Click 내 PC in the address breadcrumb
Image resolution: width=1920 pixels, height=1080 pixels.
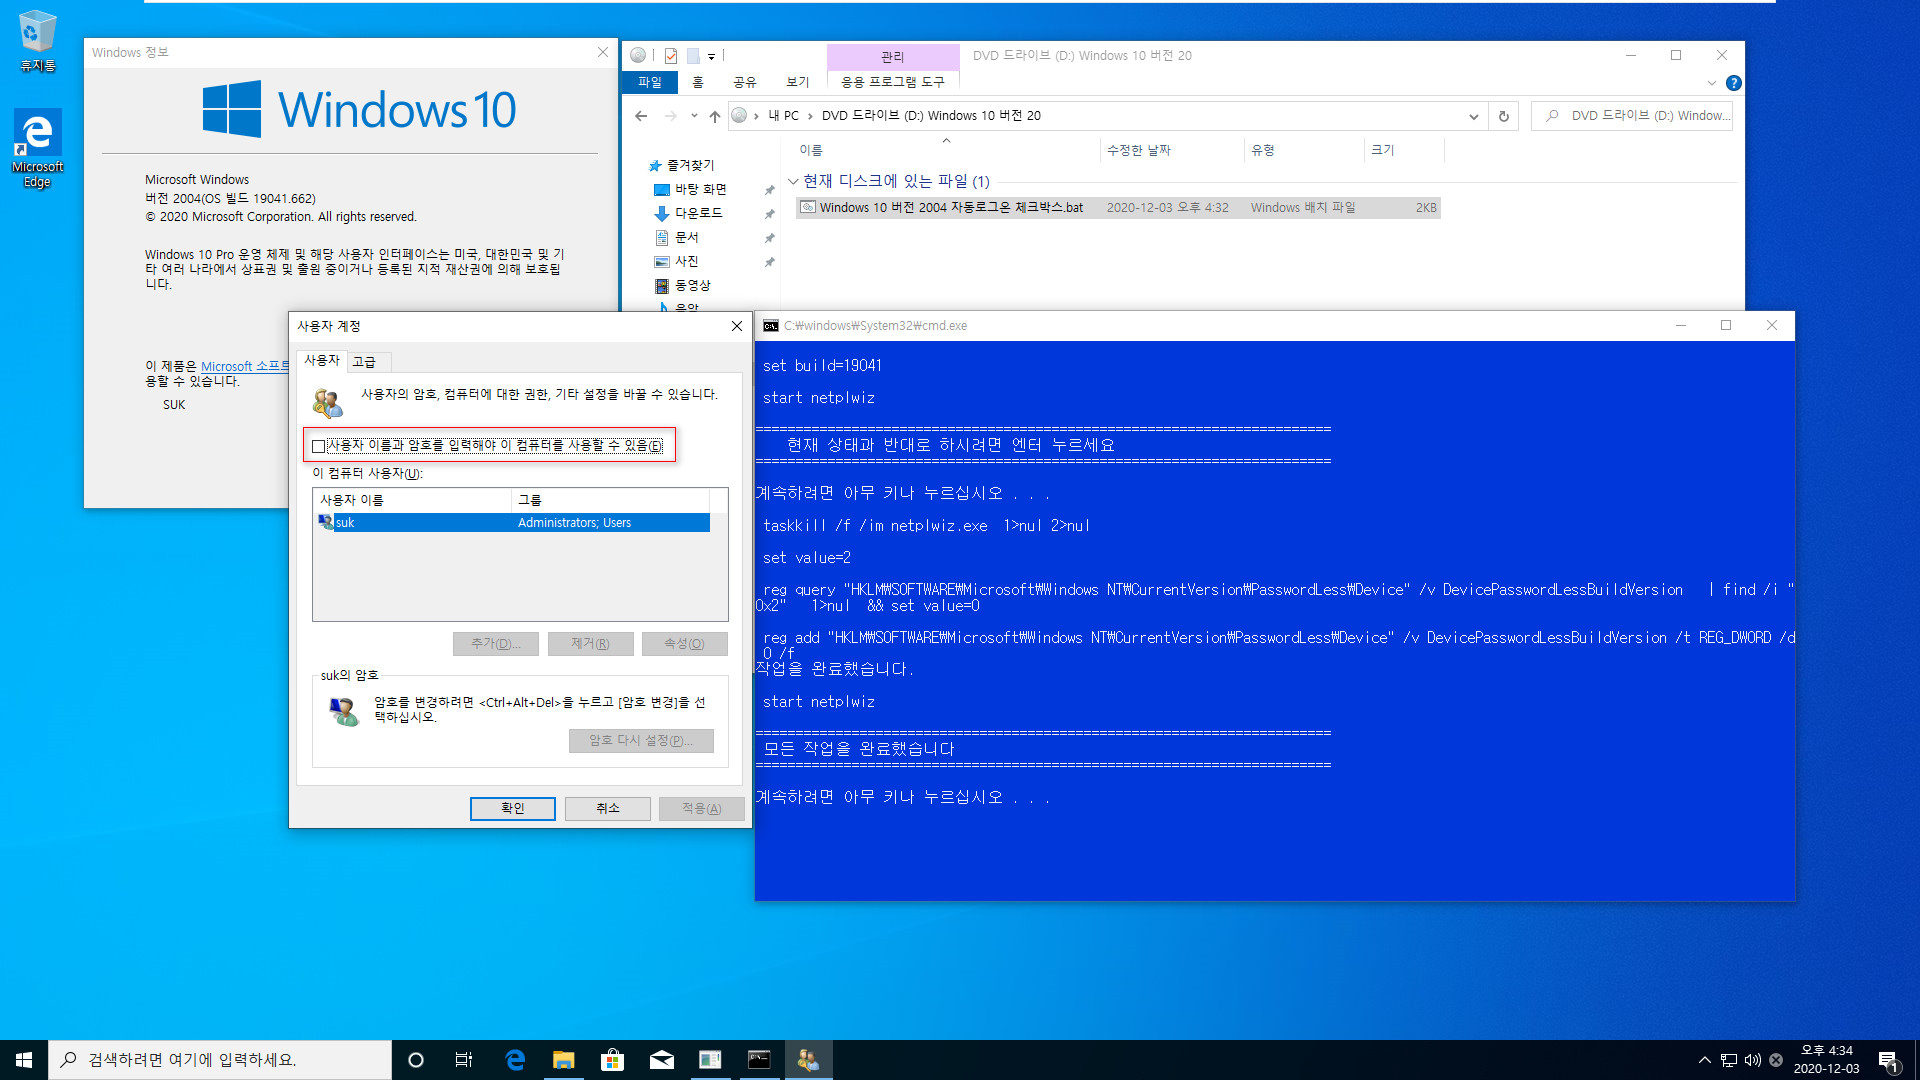click(x=783, y=116)
